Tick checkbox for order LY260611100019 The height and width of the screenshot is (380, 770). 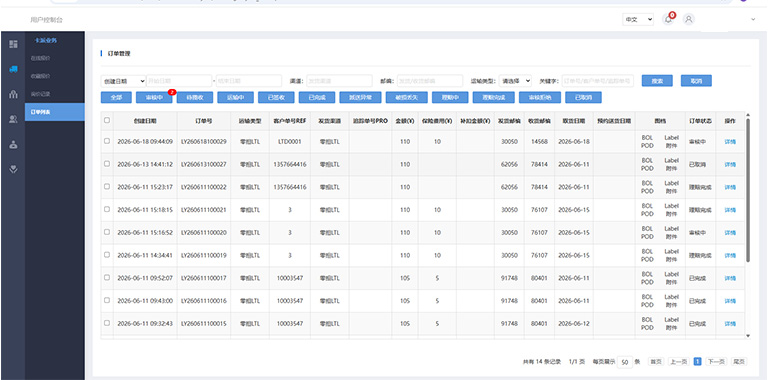tap(107, 255)
